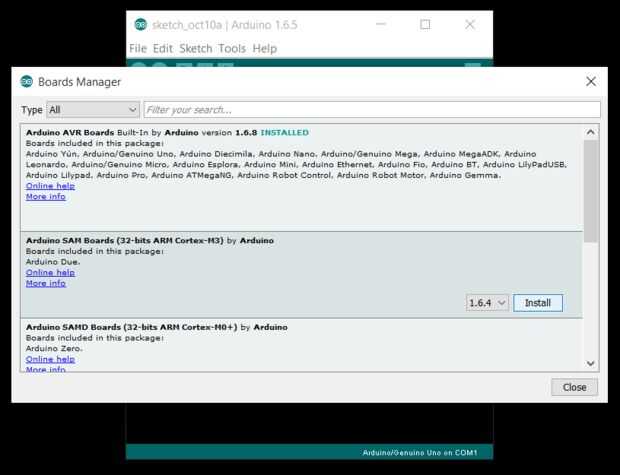This screenshot has width=620, height=475.
Task: Select the Arduino AVR Boards title text
Action: click(x=70, y=132)
